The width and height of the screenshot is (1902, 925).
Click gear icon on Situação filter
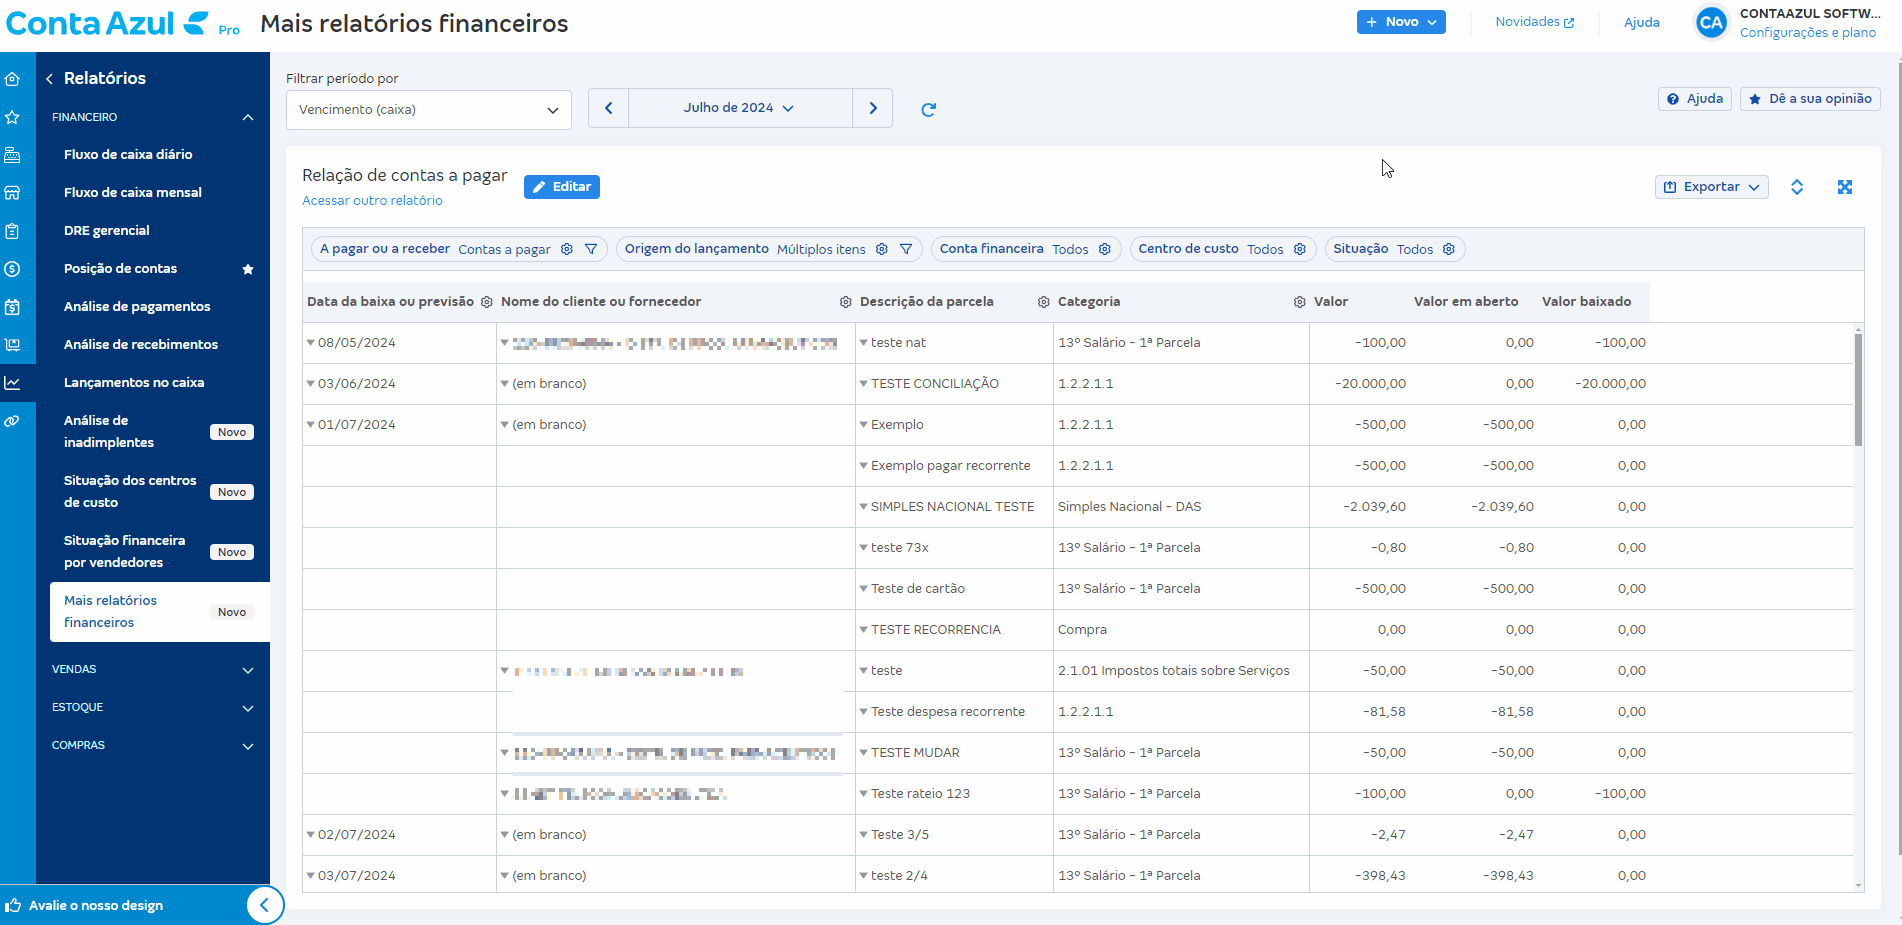tap(1448, 249)
